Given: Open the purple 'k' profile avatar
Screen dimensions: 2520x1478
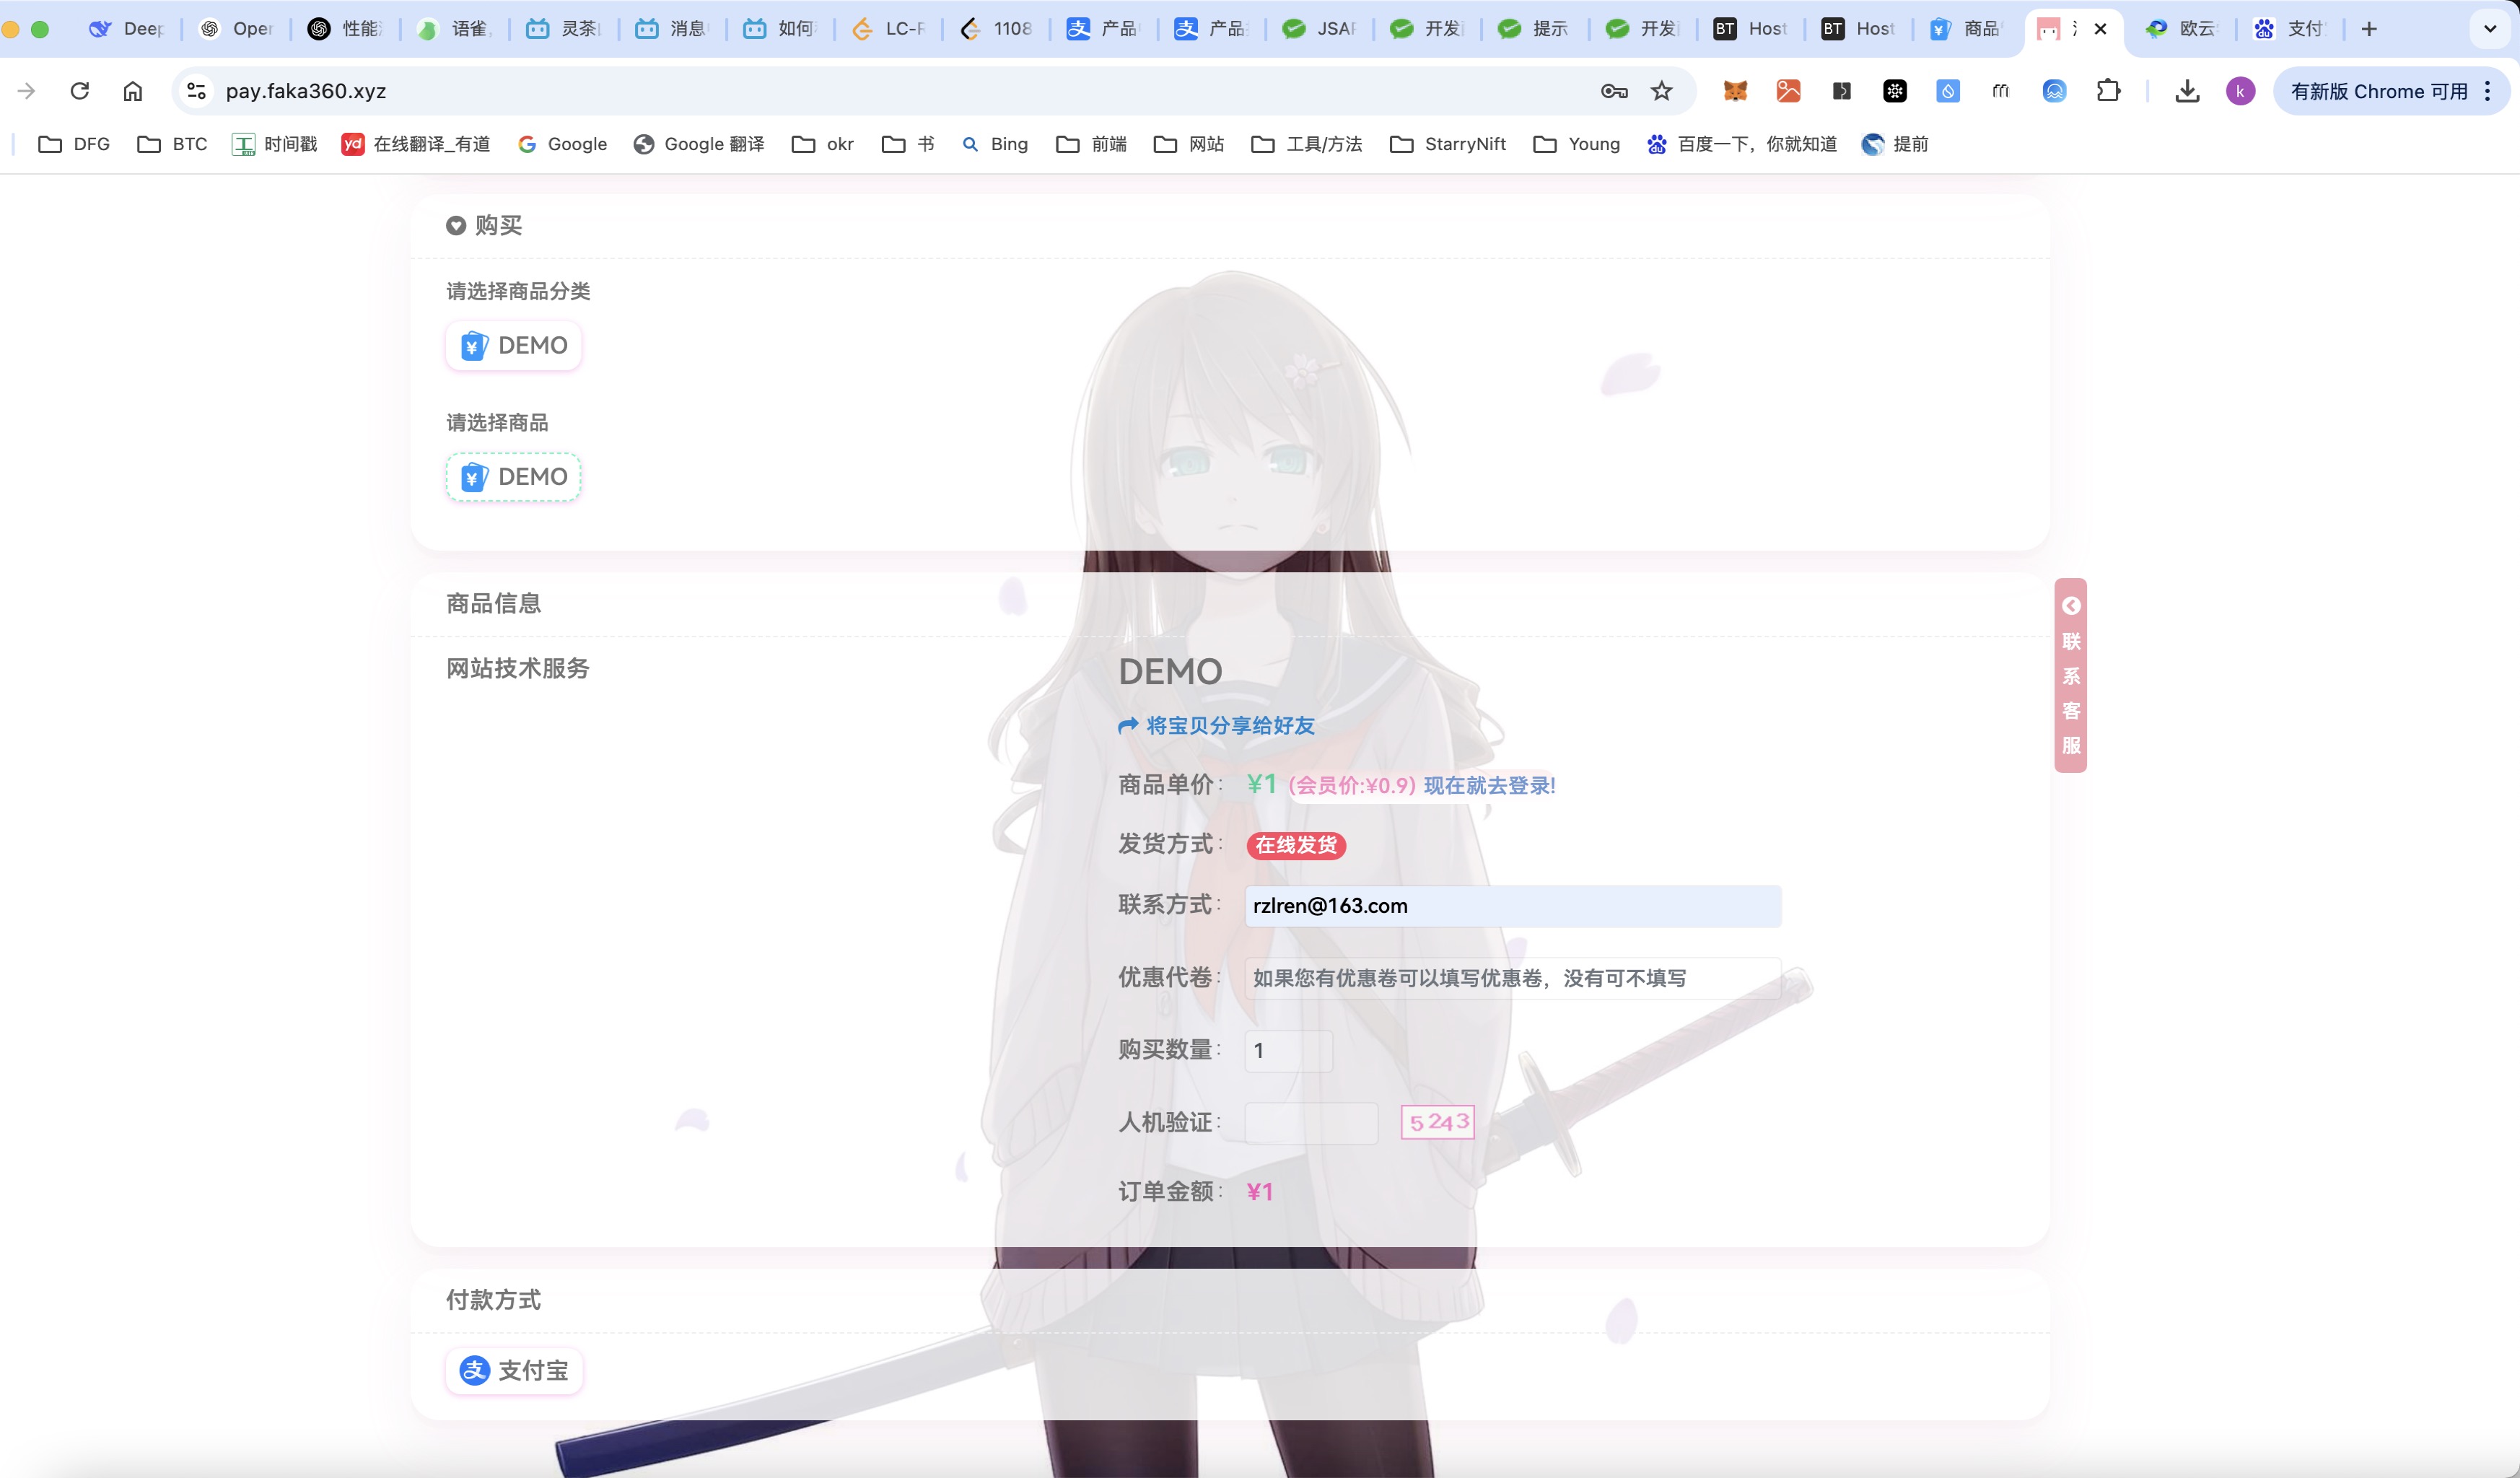Looking at the screenshot, I should (x=2240, y=91).
